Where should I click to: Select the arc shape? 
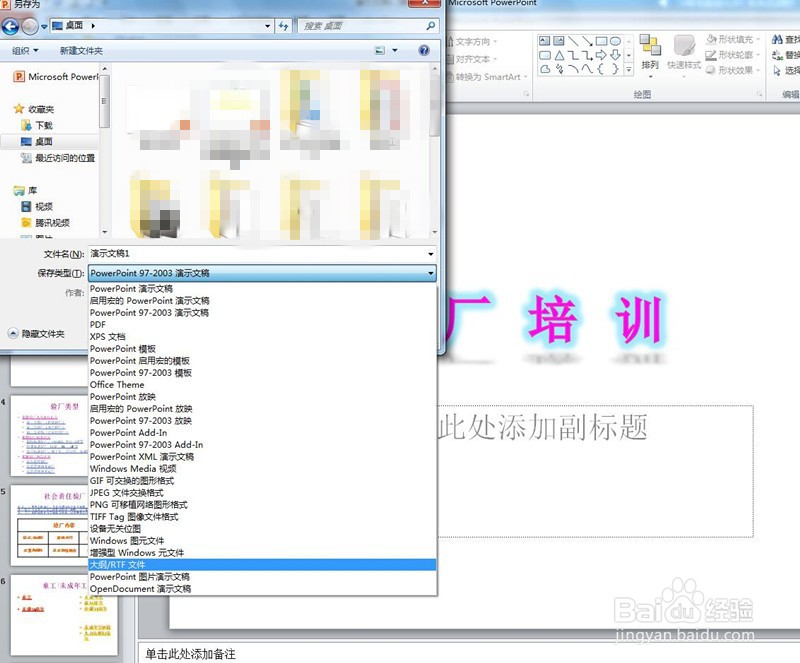(573, 69)
